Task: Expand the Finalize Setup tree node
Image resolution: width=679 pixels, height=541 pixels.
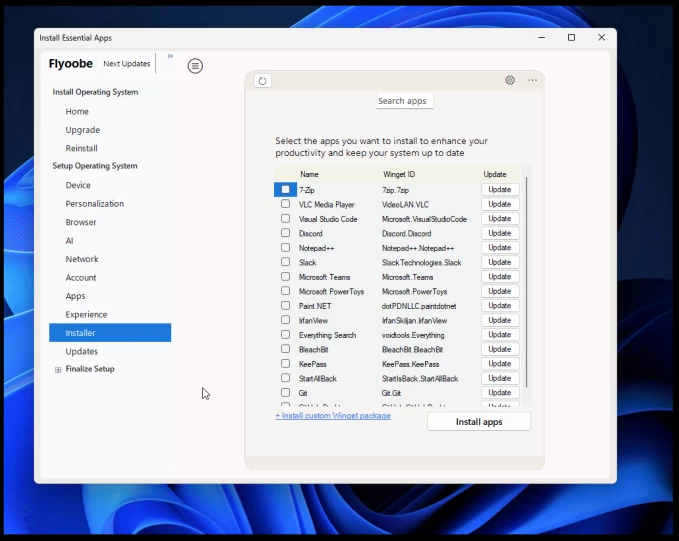Action: [58, 370]
